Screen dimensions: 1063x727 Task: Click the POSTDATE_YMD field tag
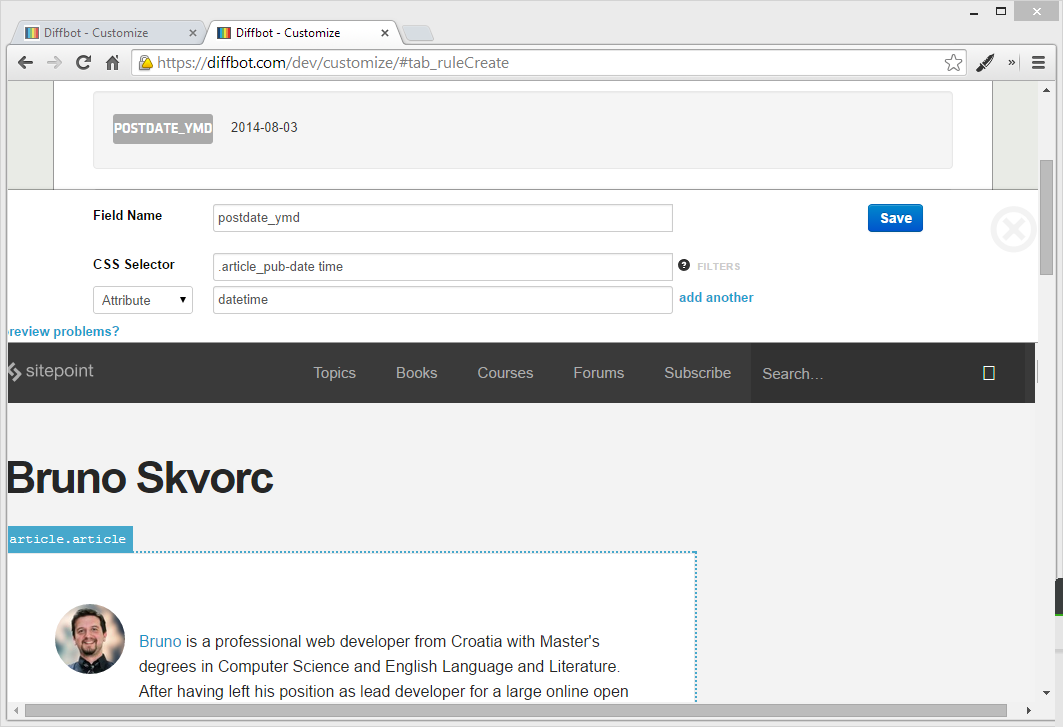click(x=163, y=128)
